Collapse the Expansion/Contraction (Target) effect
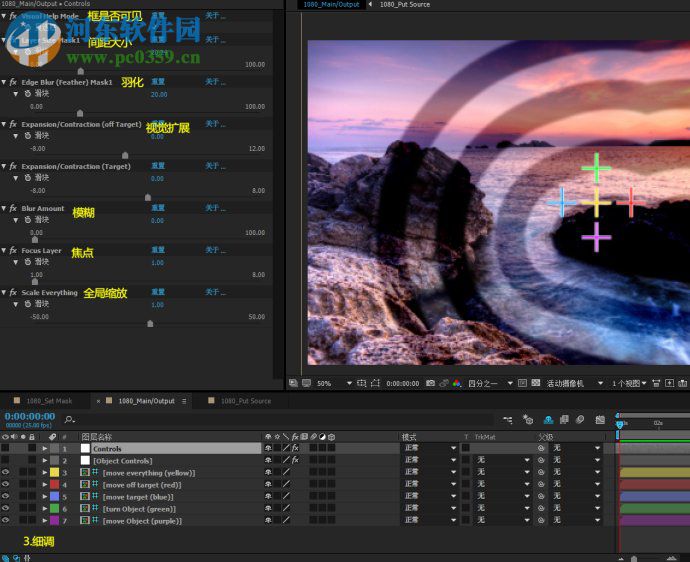The width and height of the screenshot is (690, 562). click(x=4, y=166)
